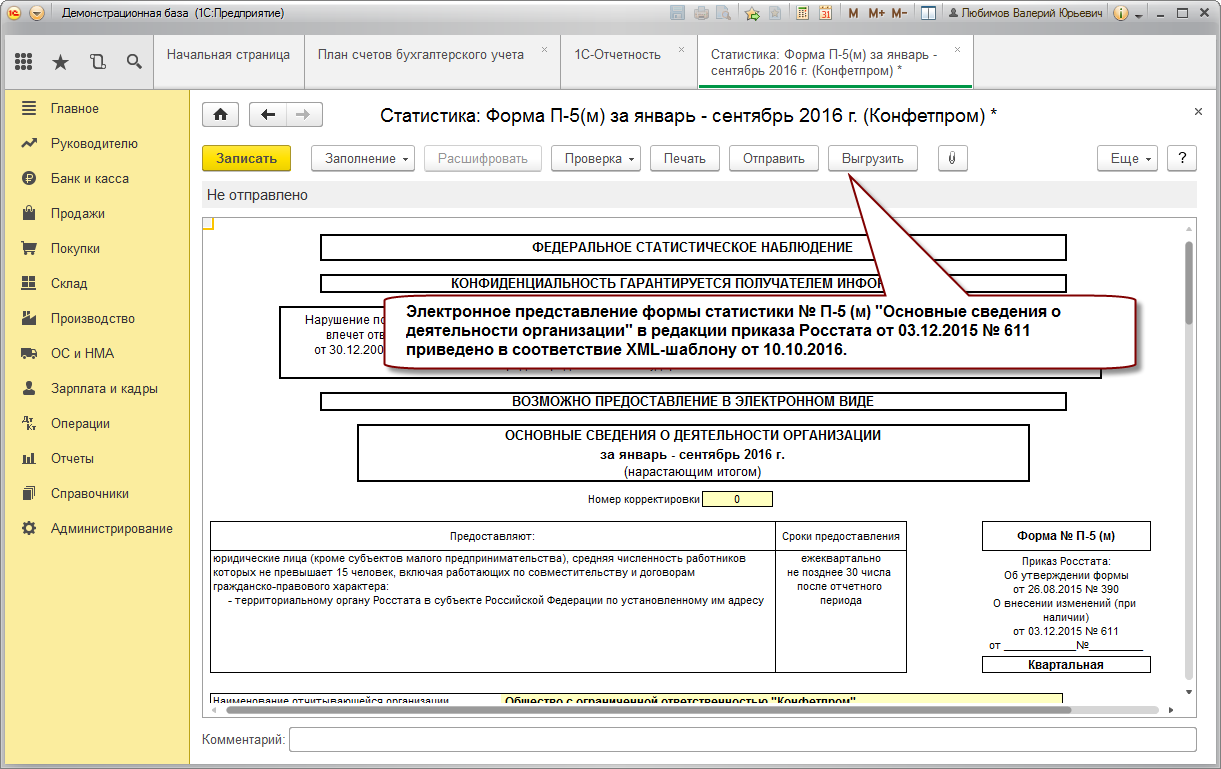The width and height of the screenshot is (1221, 769).
Task: Expand the small arrow next to info icon
Action: [1138, 16]
